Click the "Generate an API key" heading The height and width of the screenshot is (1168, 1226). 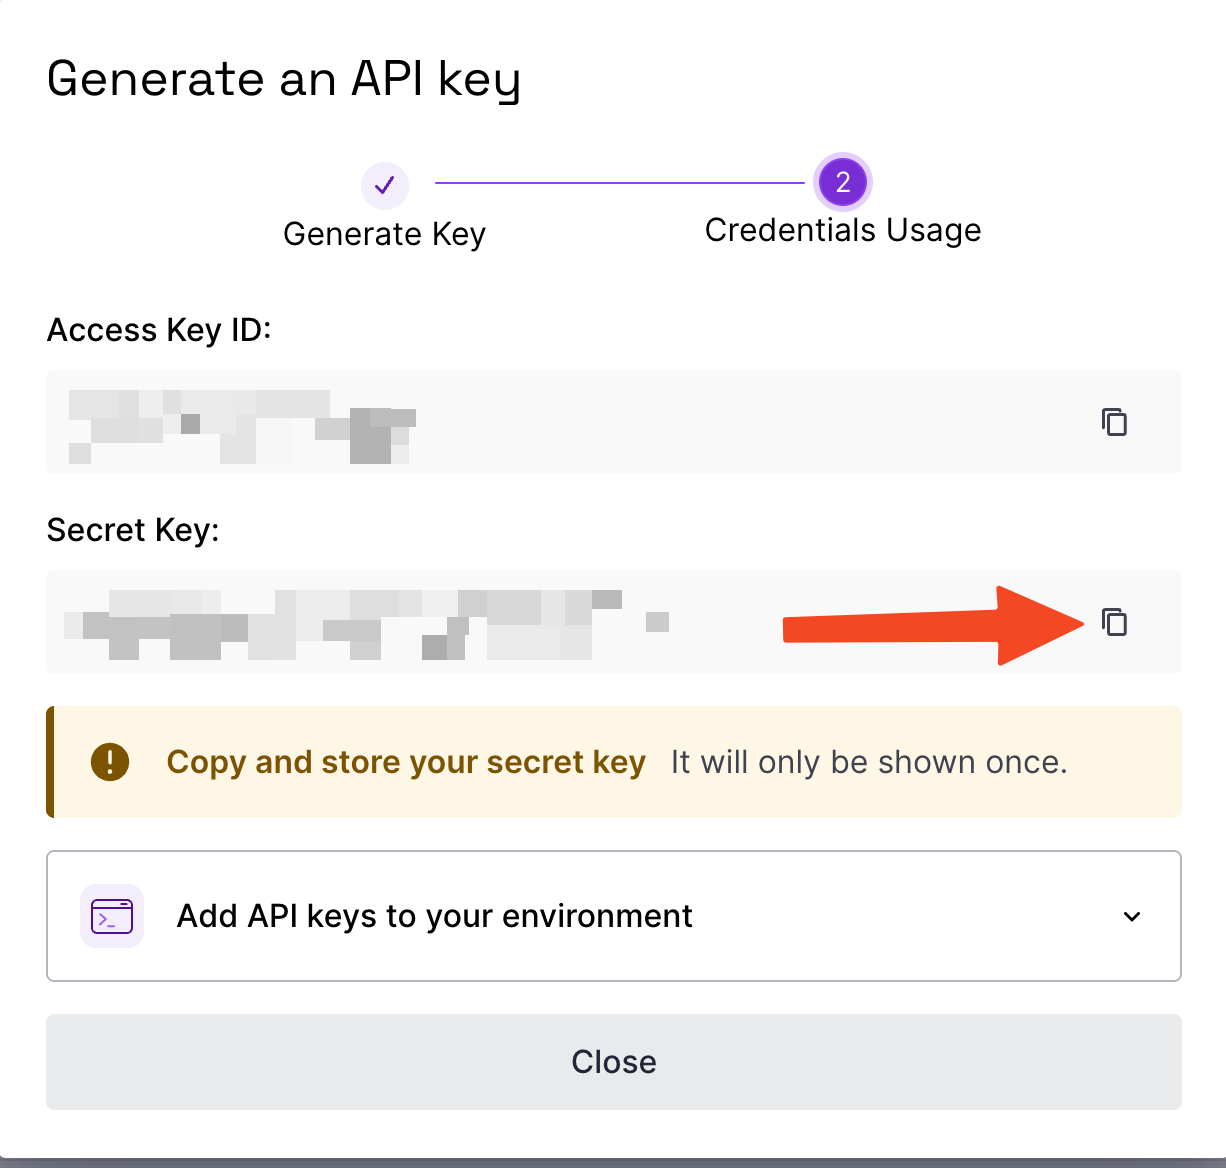point(284,79)
